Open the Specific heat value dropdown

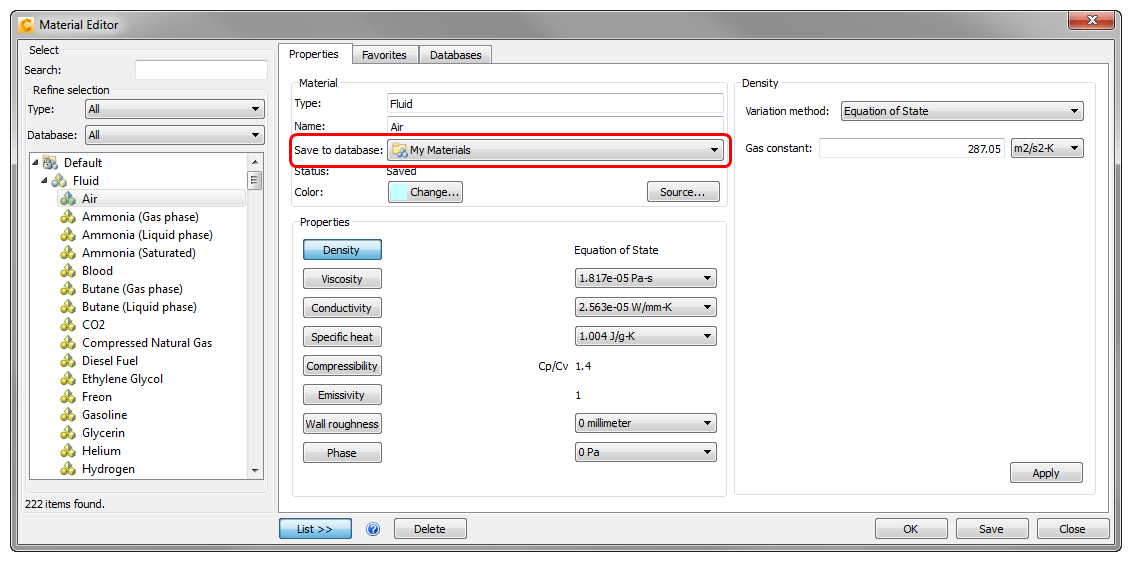pyautogui.click(x=645, y=337)
